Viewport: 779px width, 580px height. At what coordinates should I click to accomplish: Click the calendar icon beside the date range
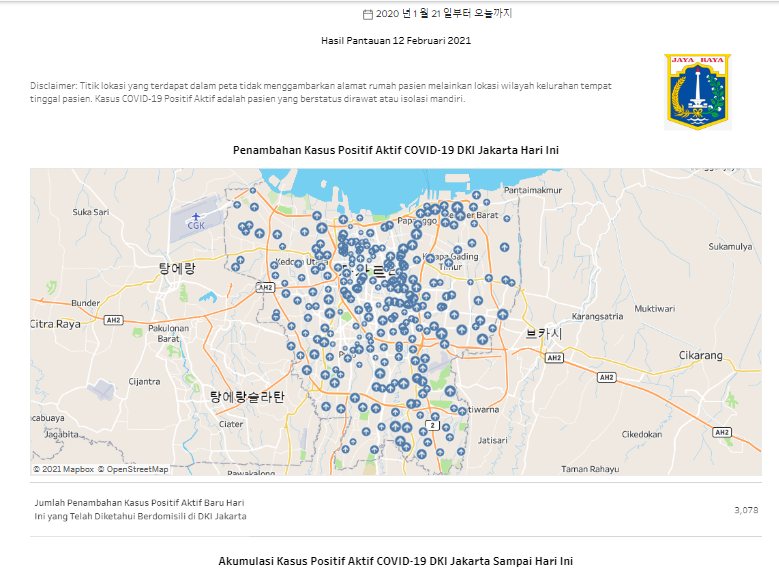(367, 14)
